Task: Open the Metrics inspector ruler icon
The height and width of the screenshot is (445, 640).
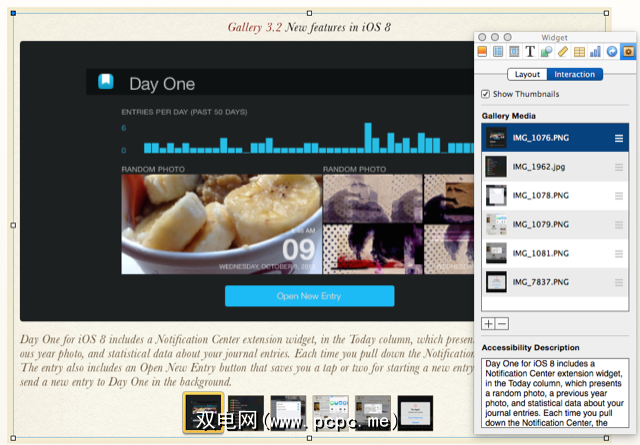Action: (562, 51)
